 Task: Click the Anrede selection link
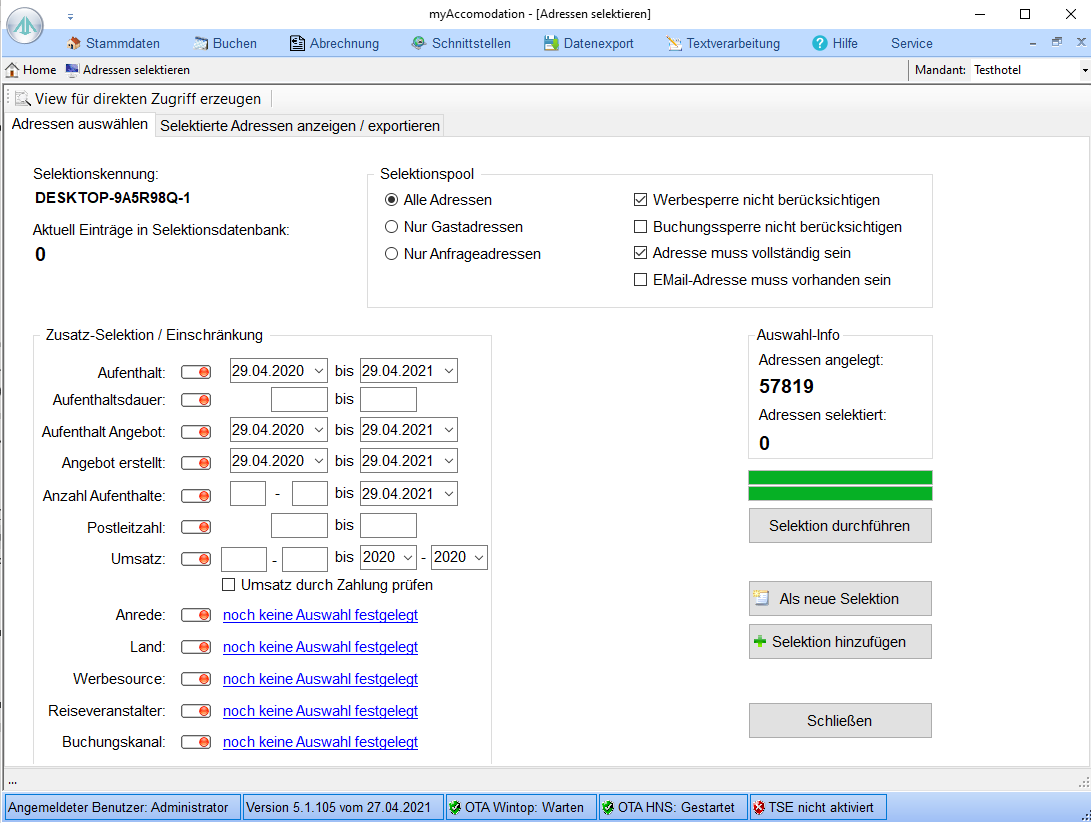[320, 615]
